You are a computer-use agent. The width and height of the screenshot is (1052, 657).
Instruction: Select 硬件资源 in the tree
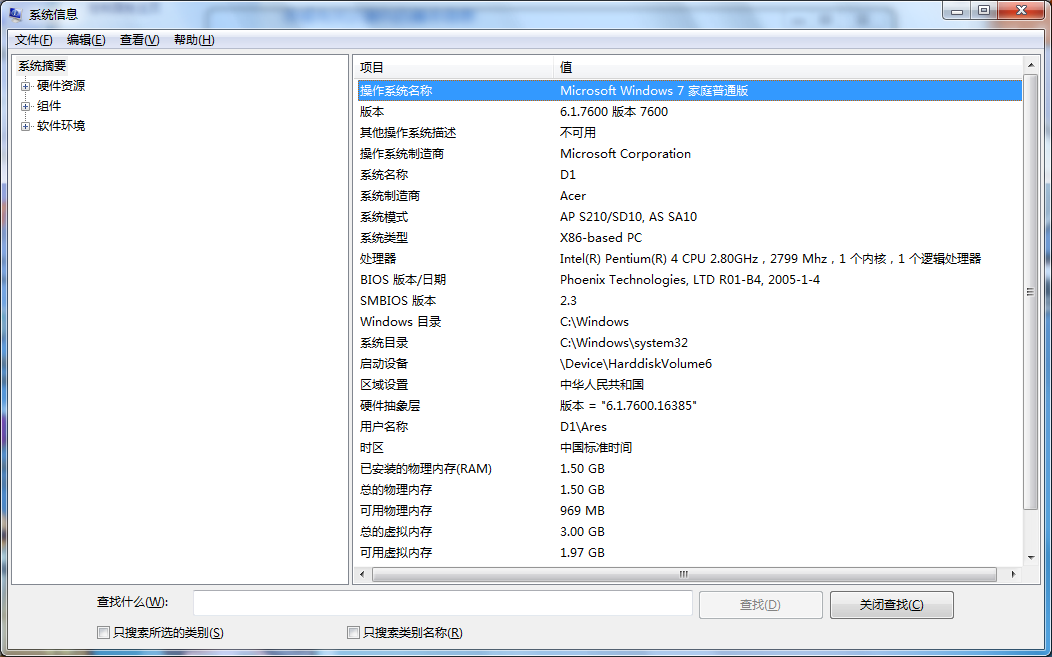coord(61,86)
